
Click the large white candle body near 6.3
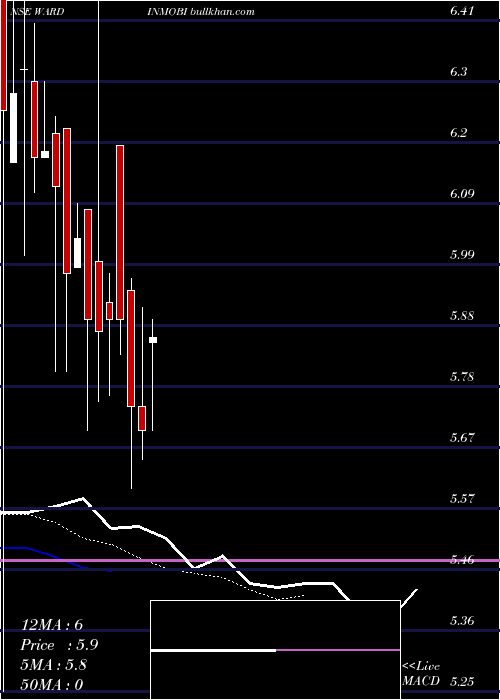[x=13, y=128]
